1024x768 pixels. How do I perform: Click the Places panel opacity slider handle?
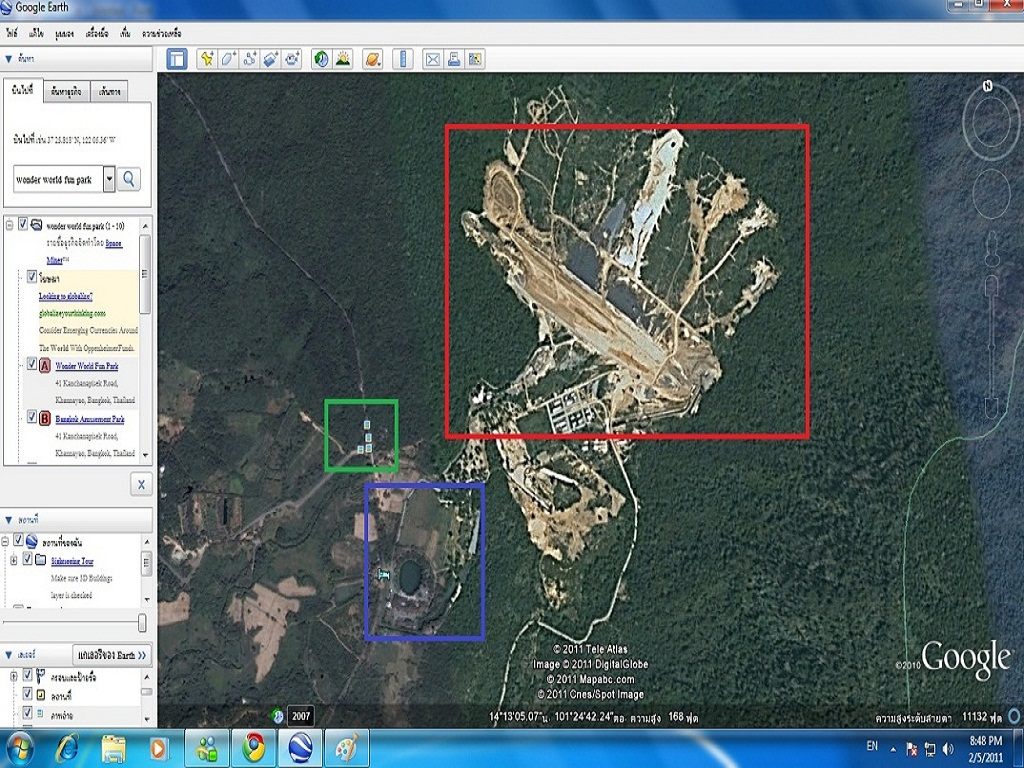(x=142, y=623)
